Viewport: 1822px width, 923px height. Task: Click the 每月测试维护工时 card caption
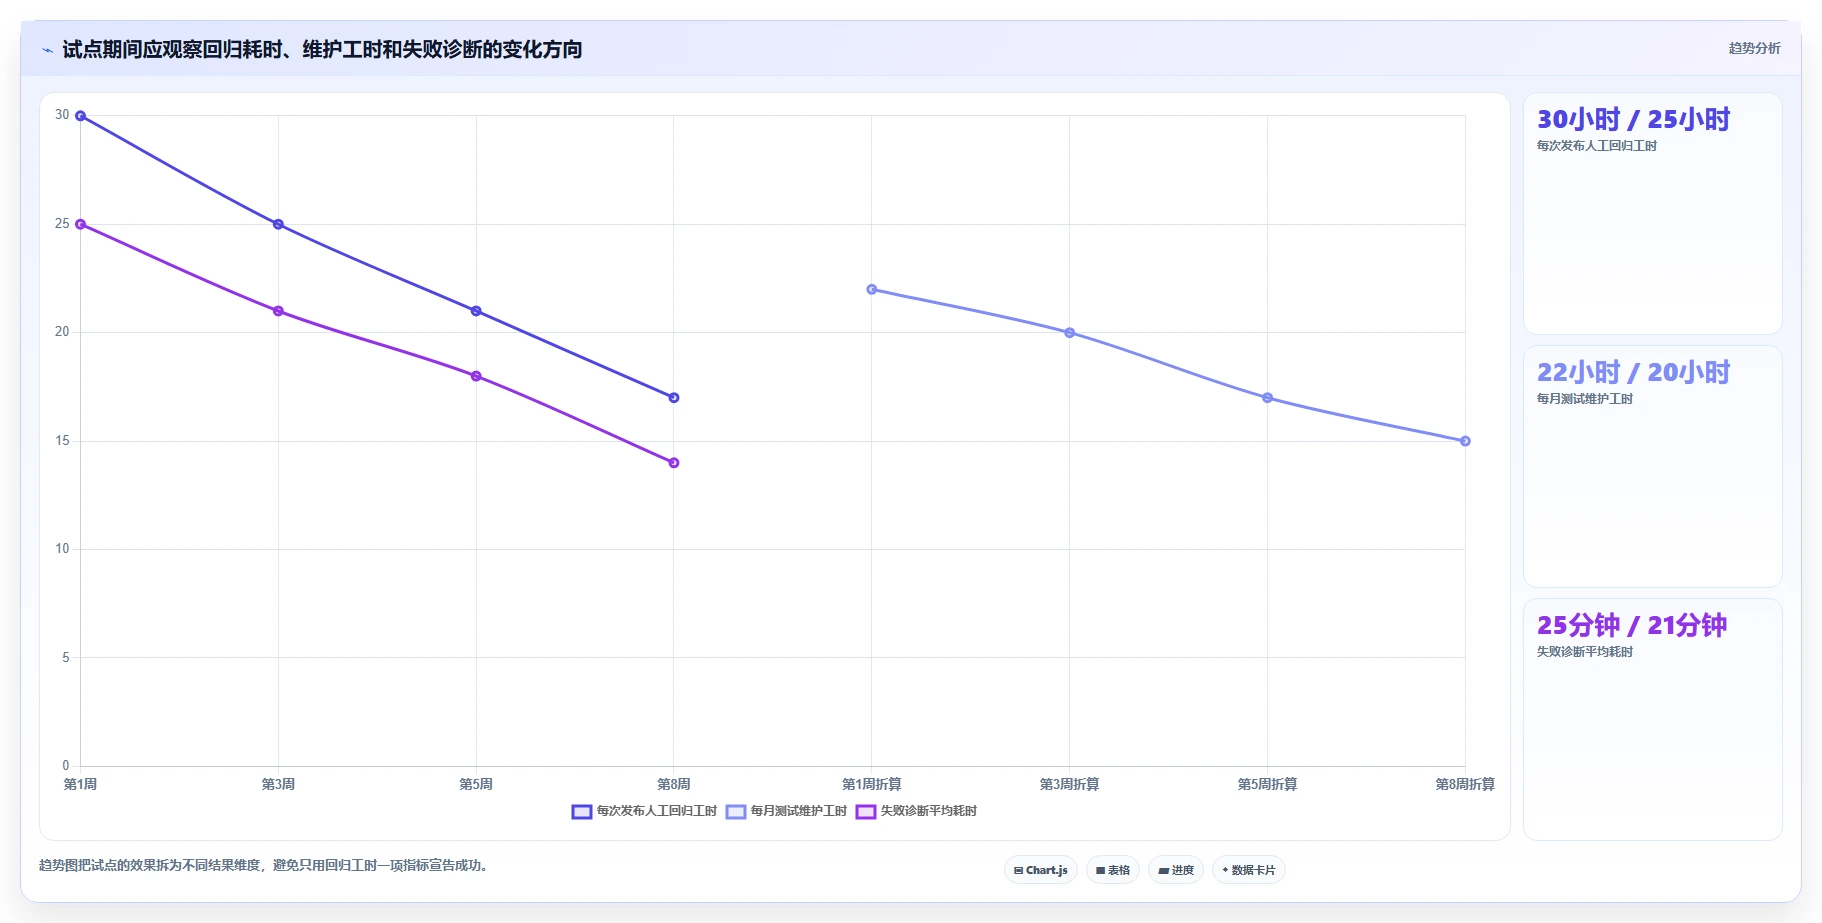coord(1585,399)
